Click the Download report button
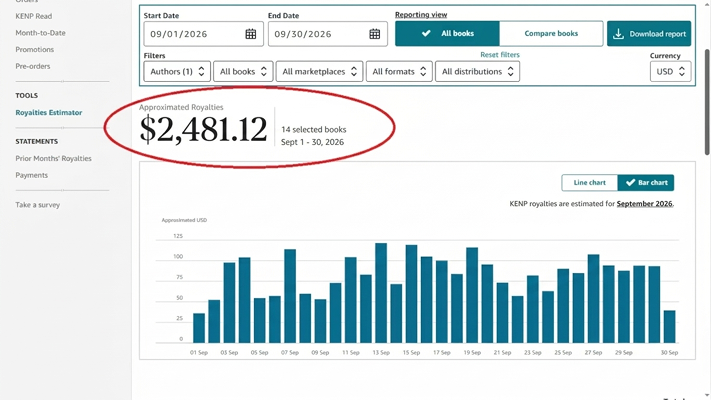 click(649, 34)
